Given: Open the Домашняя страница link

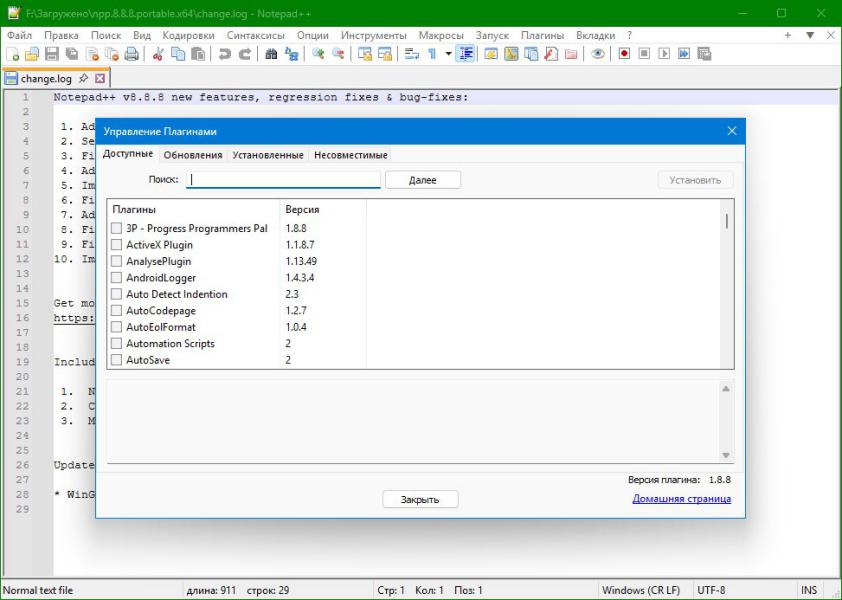Looking at the screenshot, I should pos(681,499).
